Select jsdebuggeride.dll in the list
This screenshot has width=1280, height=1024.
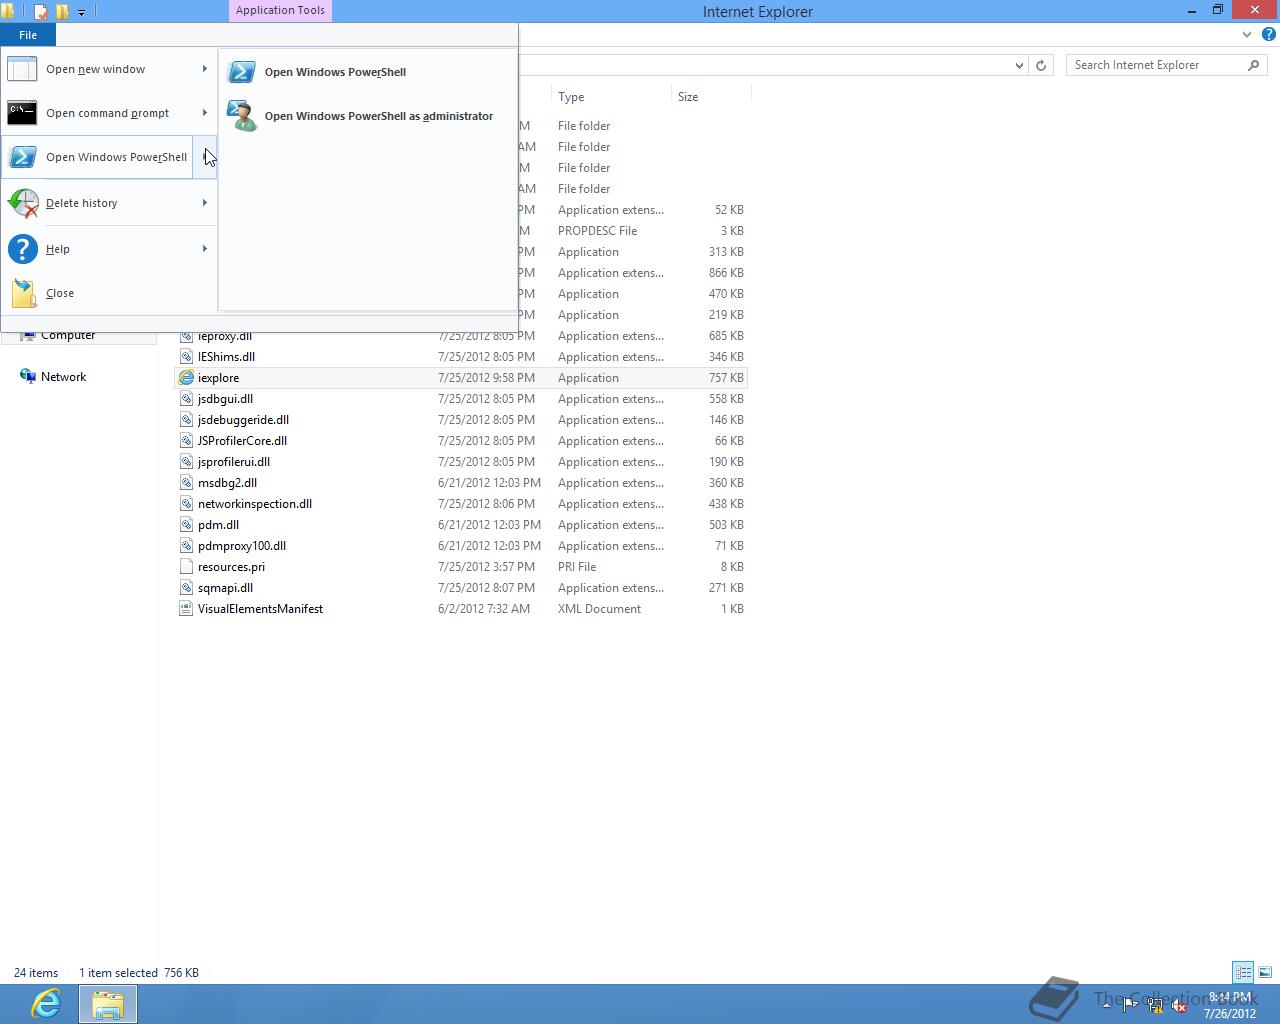[x=243, y=420]
